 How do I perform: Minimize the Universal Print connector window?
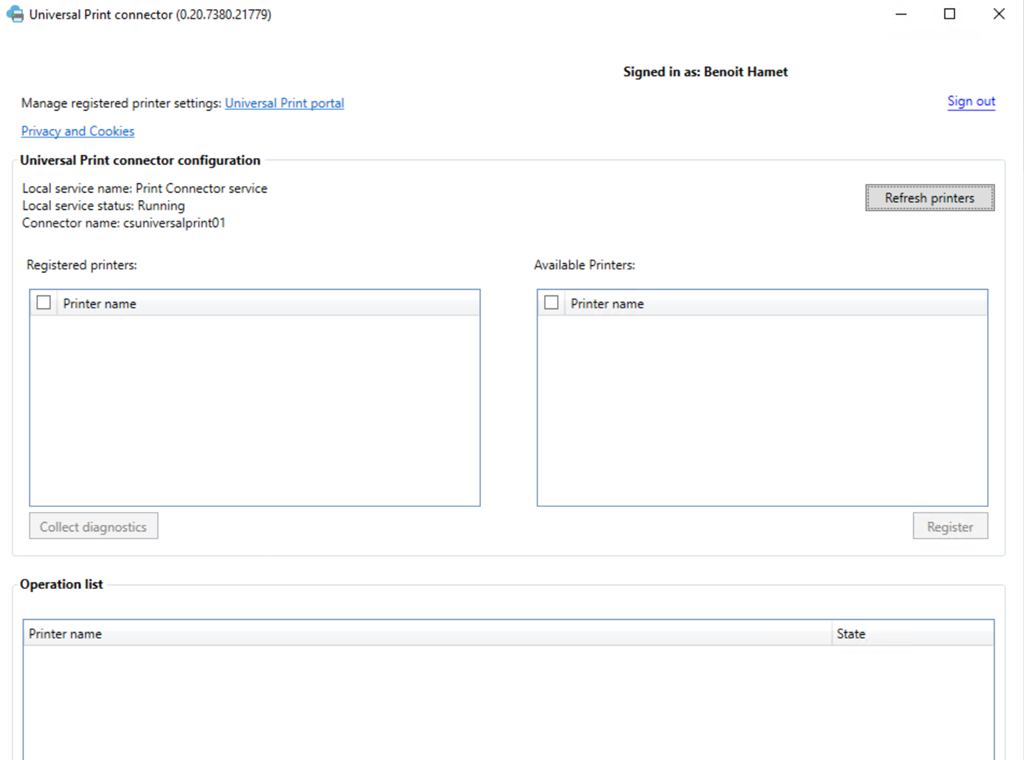(x=901, y=14)
